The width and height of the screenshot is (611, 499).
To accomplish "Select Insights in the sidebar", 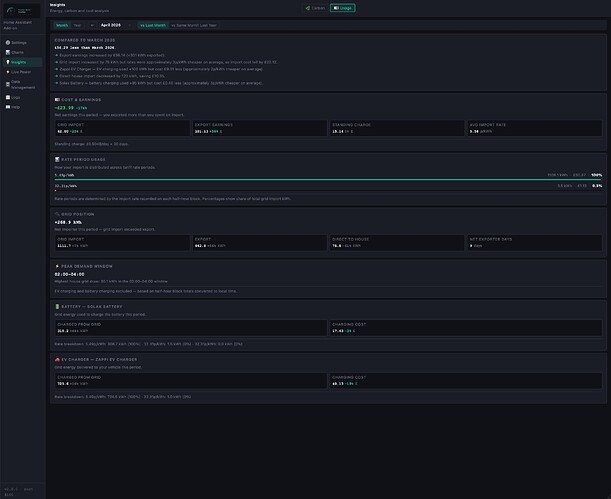I will pos(23,62).
